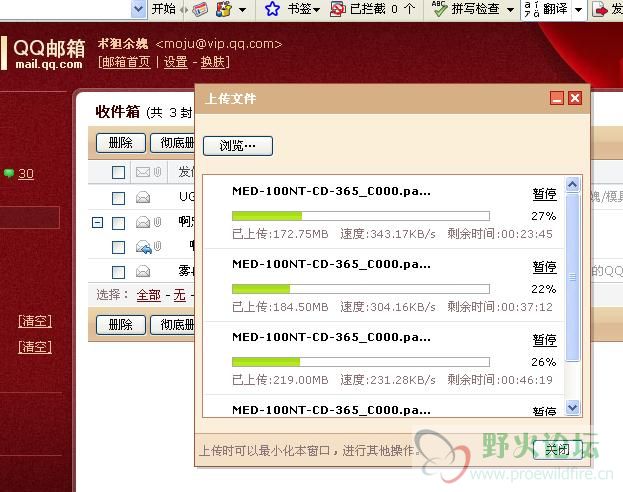Click 拼写检查 label in toolbar

tap(475, 9)
